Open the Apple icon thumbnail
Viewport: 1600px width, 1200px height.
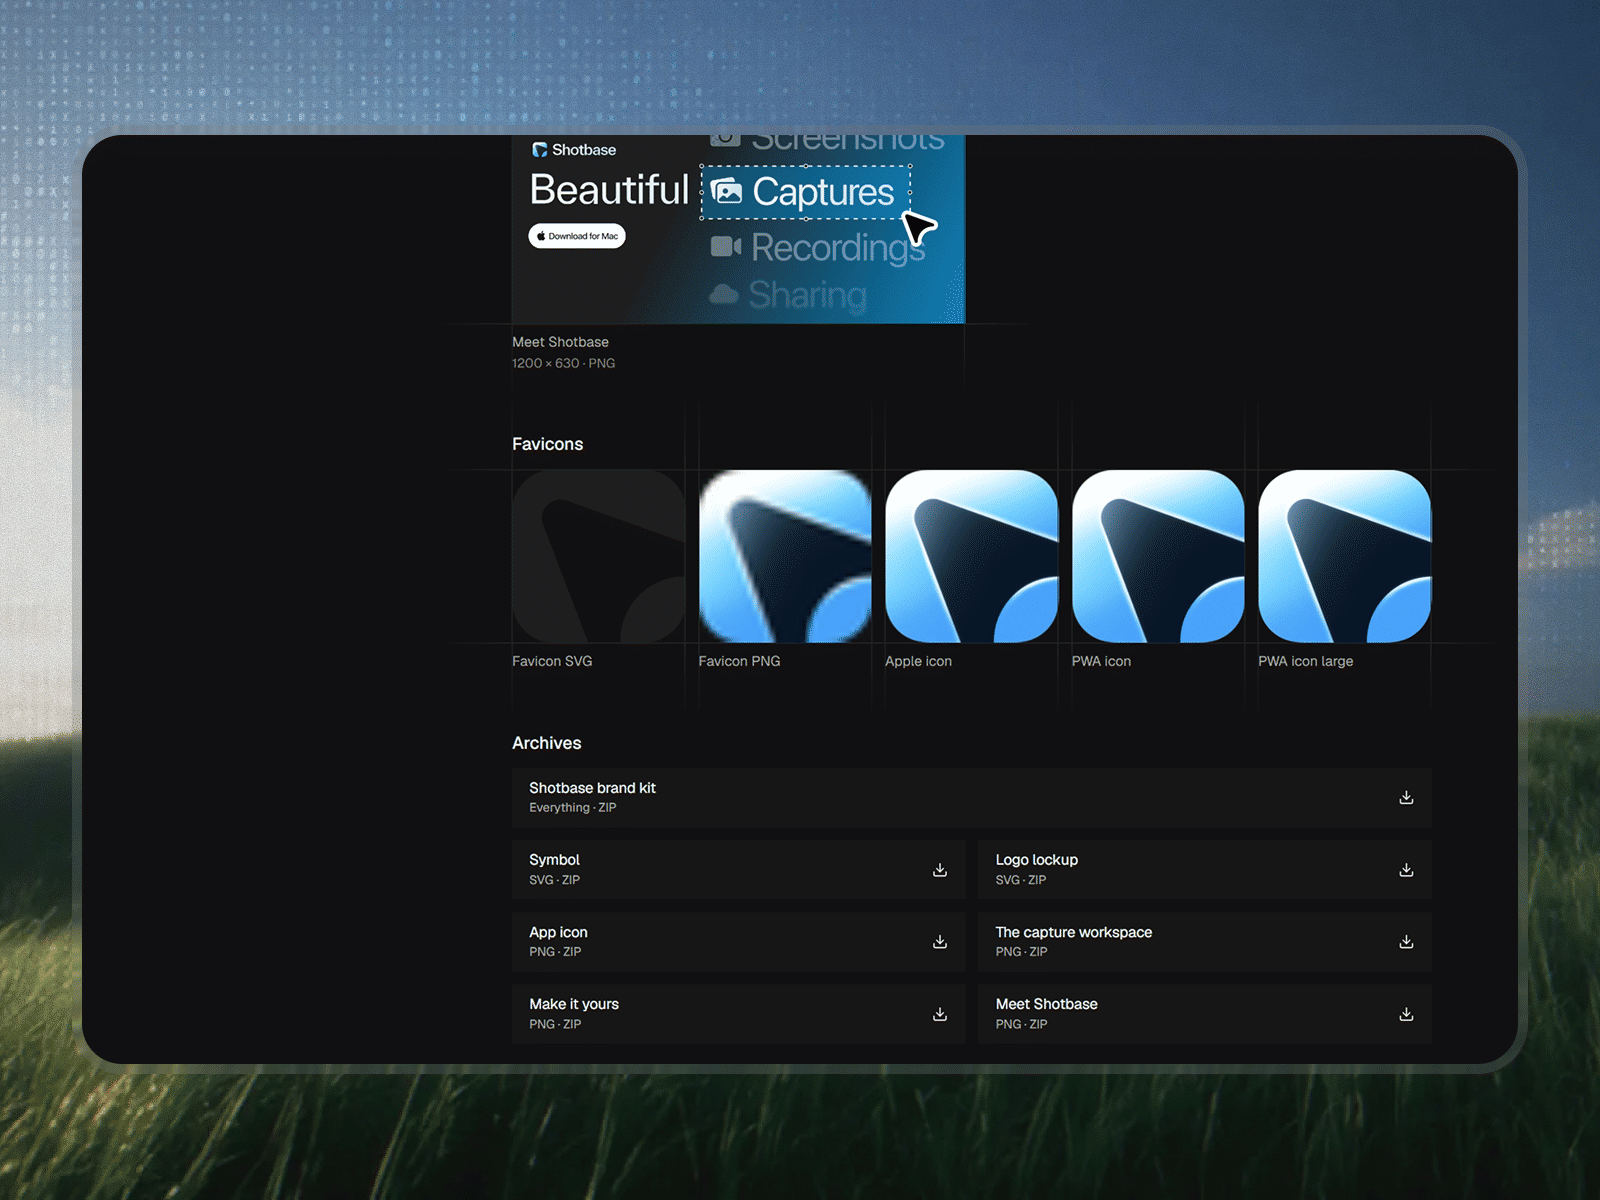click(971, 556)
